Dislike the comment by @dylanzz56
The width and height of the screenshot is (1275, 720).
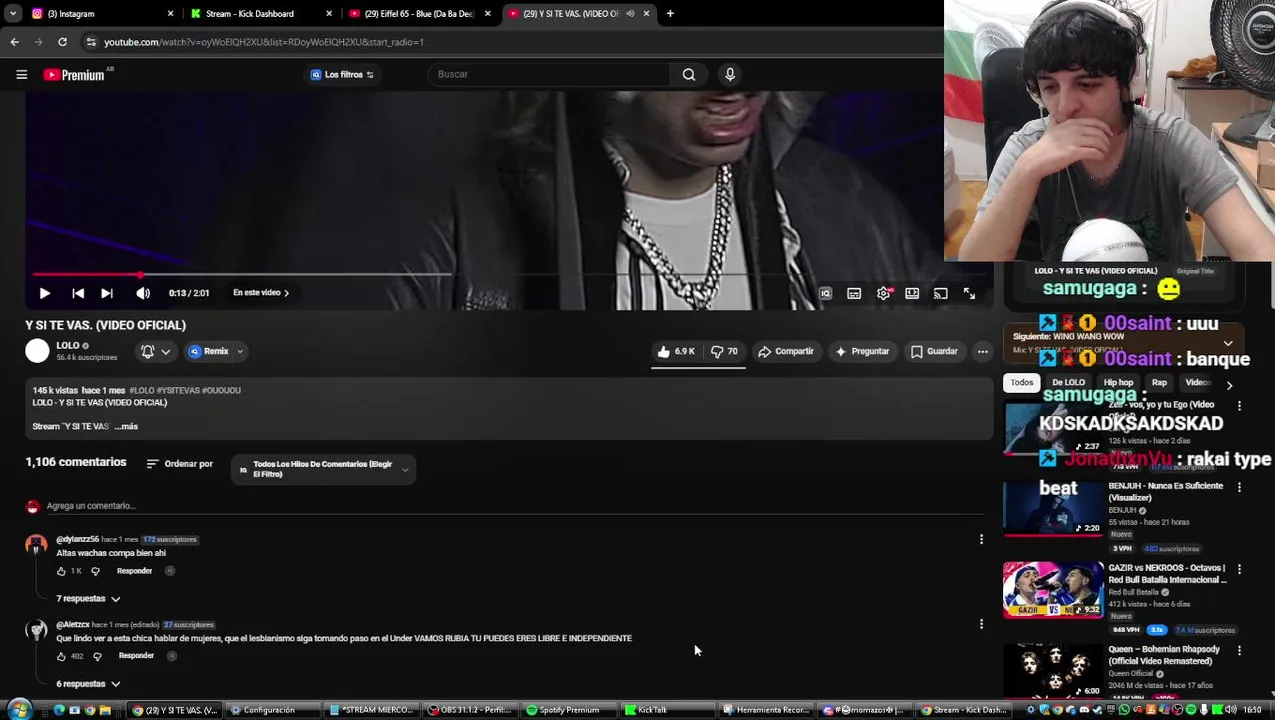(x=96, y=571)
